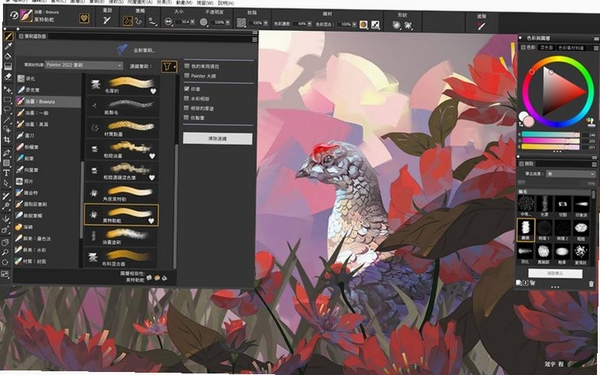
Task: Select the 大潑 dab thumbnail
Action: 545,206
